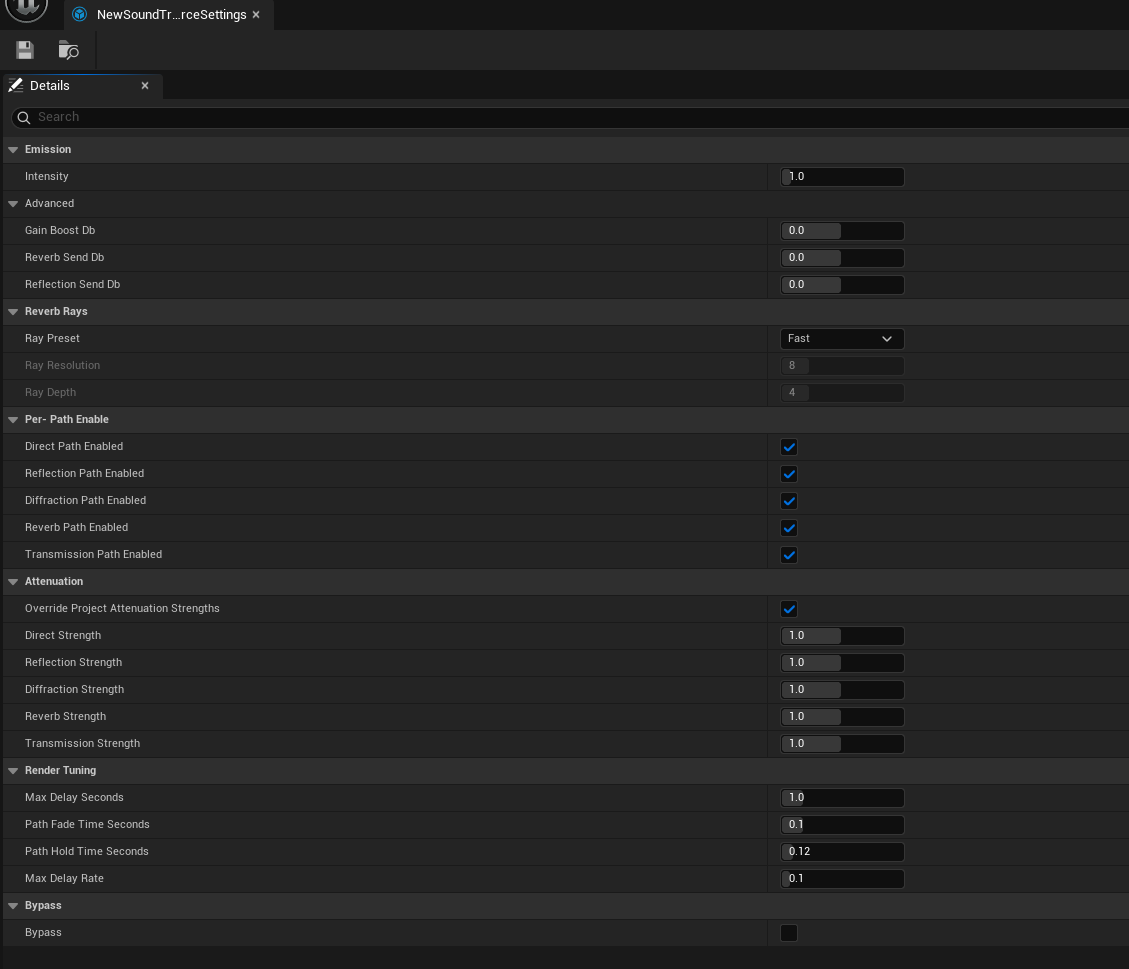Image resolution: width=1129 pixels, height=969 pixels.
Task: Click the Max Delay Rate label
Action: click(64, 878)
